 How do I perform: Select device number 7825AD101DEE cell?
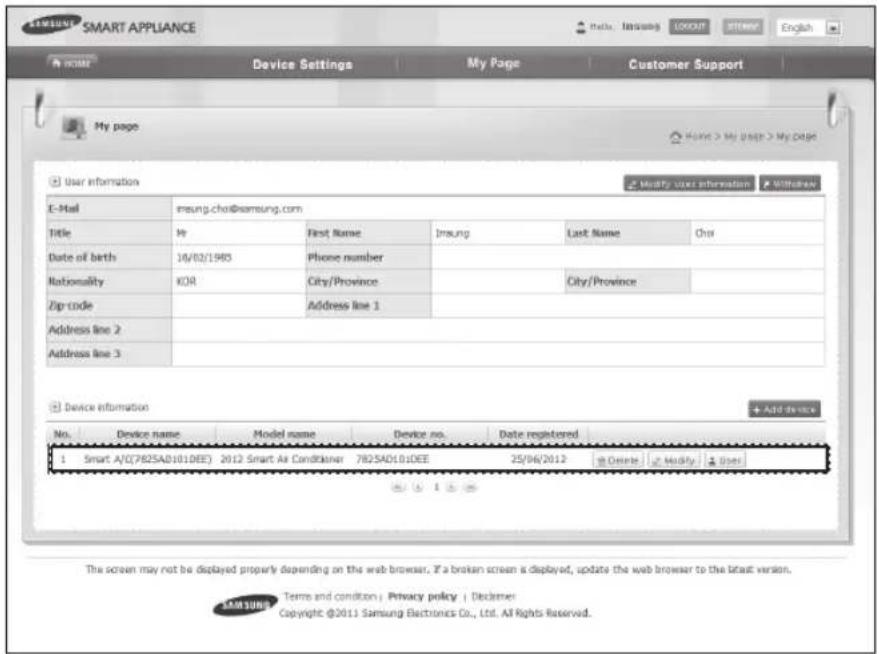click(x=392, y=460)
